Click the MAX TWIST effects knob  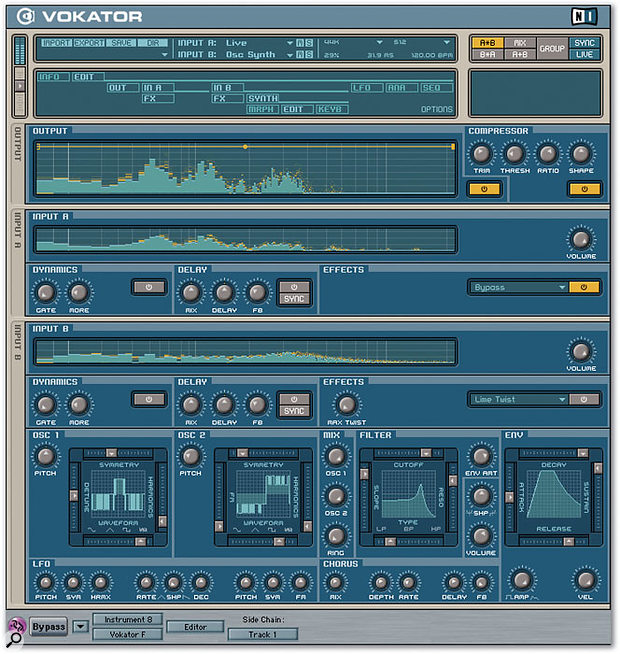click(x=347, y=405)
